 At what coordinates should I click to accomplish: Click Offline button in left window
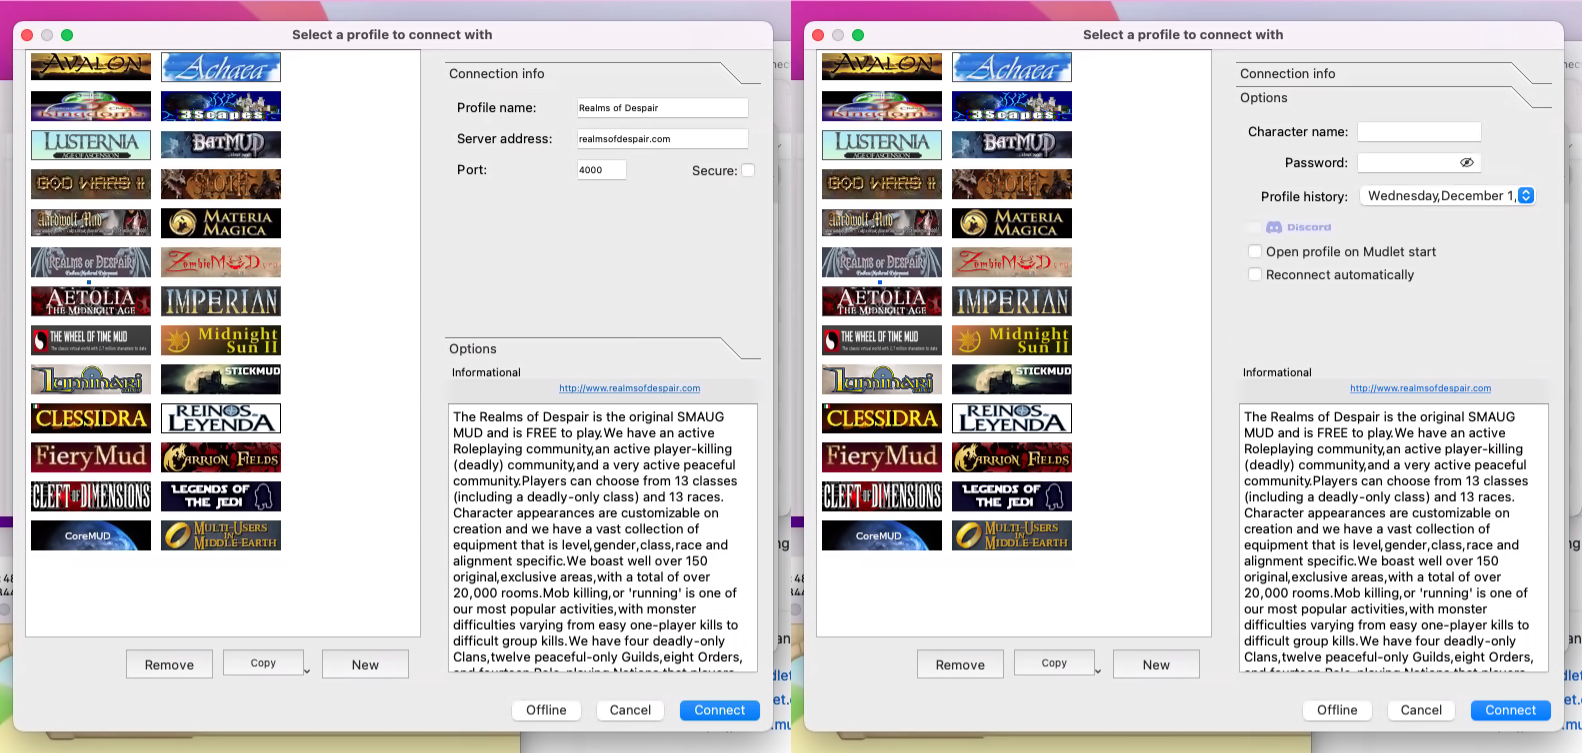[546, 710]
